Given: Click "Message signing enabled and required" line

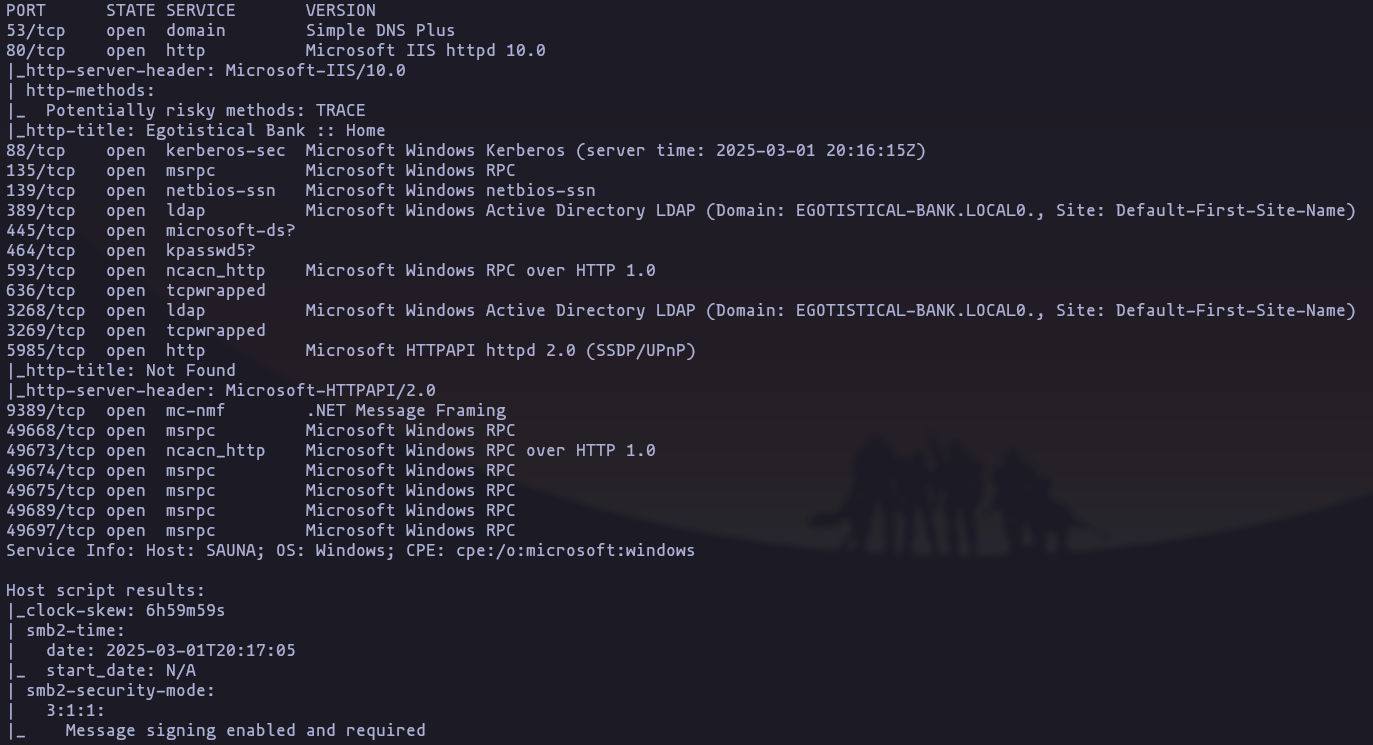Looking at the screenshot, I should click(x=245, y=730).
